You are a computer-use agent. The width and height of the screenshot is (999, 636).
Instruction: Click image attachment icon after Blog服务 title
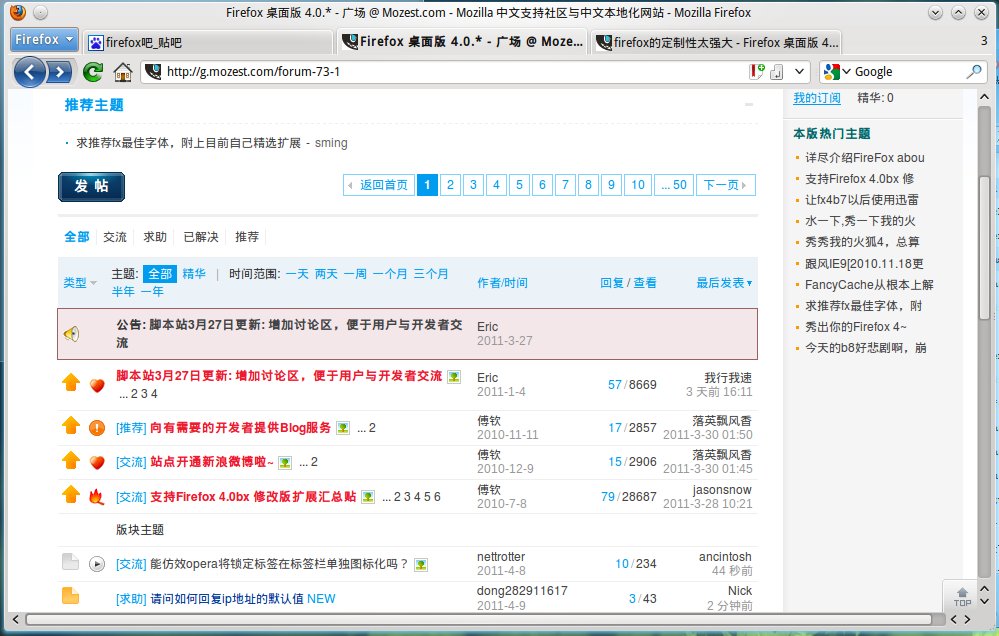click(x=343, y=428)
